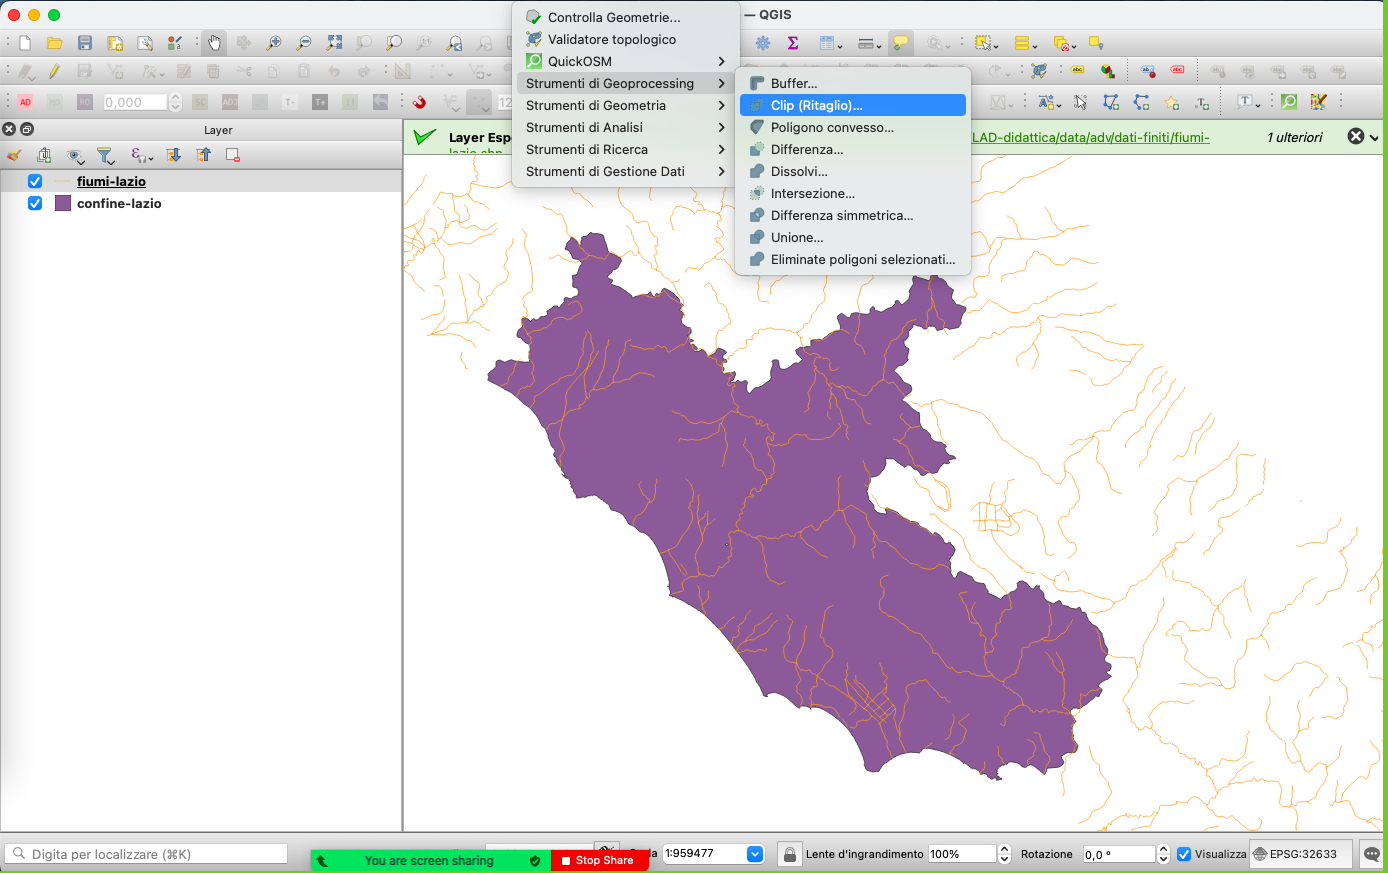Toggle editing with the yellow pencil icon

[54, 72]
